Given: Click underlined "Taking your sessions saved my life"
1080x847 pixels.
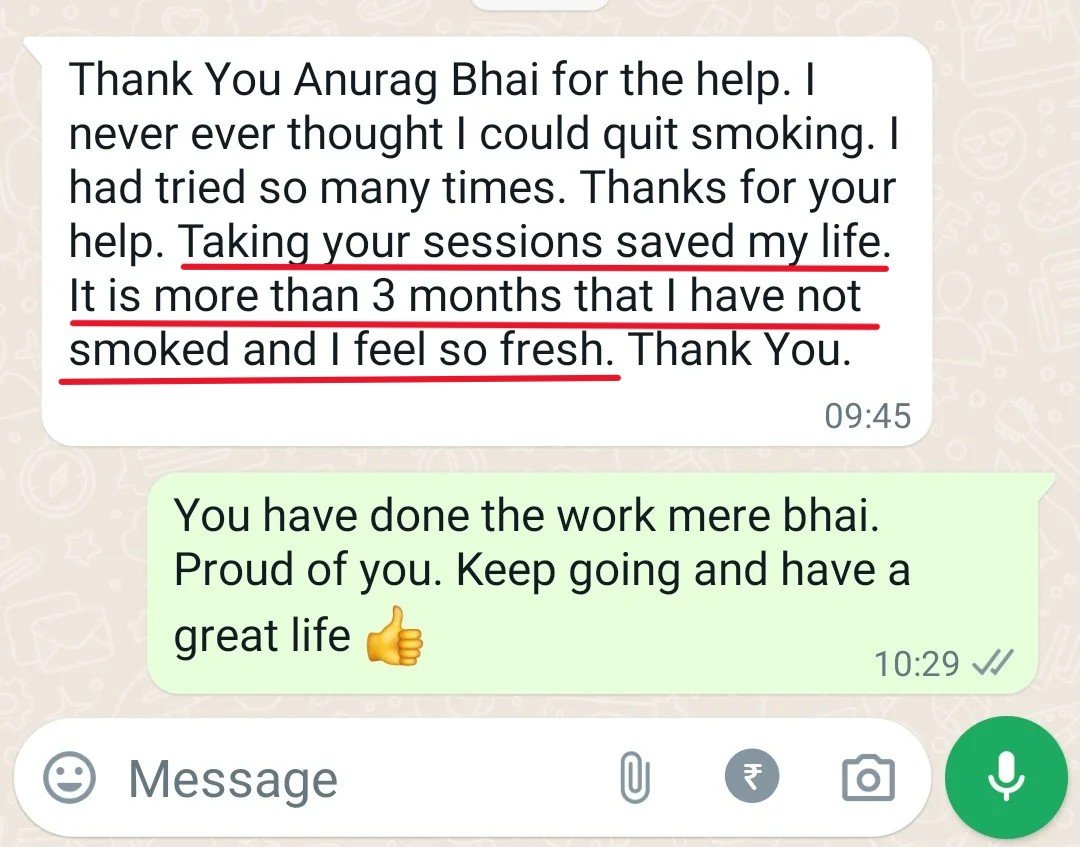Looking at the screenshot, I should pyautogui.click(x=530, y=242).
